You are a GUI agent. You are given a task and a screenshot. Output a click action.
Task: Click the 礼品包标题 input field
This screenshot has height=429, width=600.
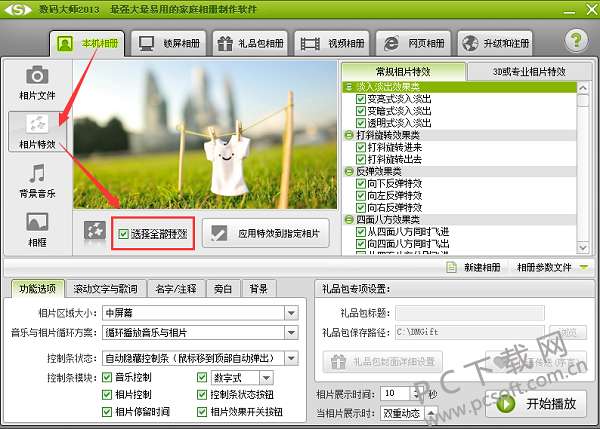coord(470,313)
